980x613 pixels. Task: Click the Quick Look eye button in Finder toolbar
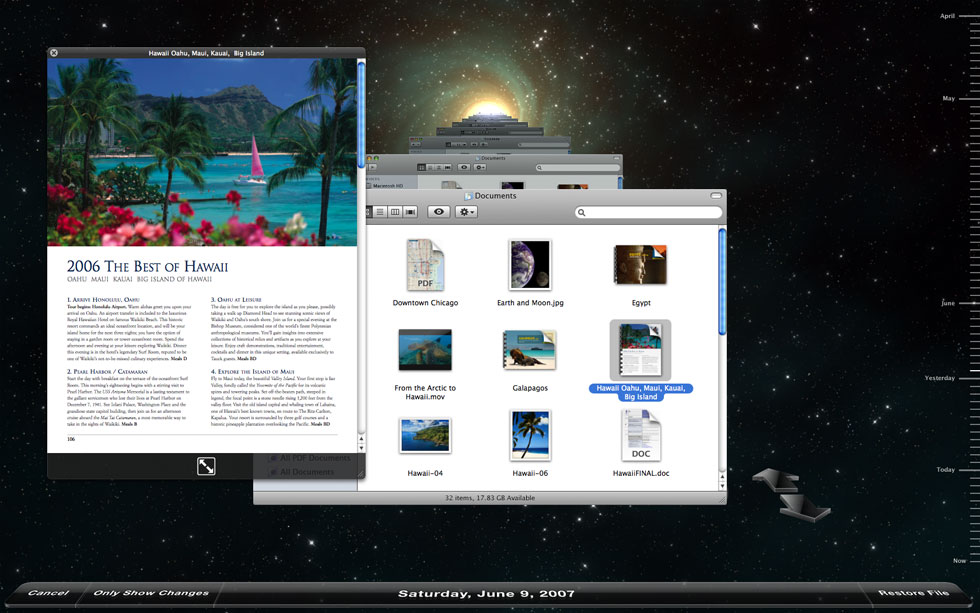point(438,212)
